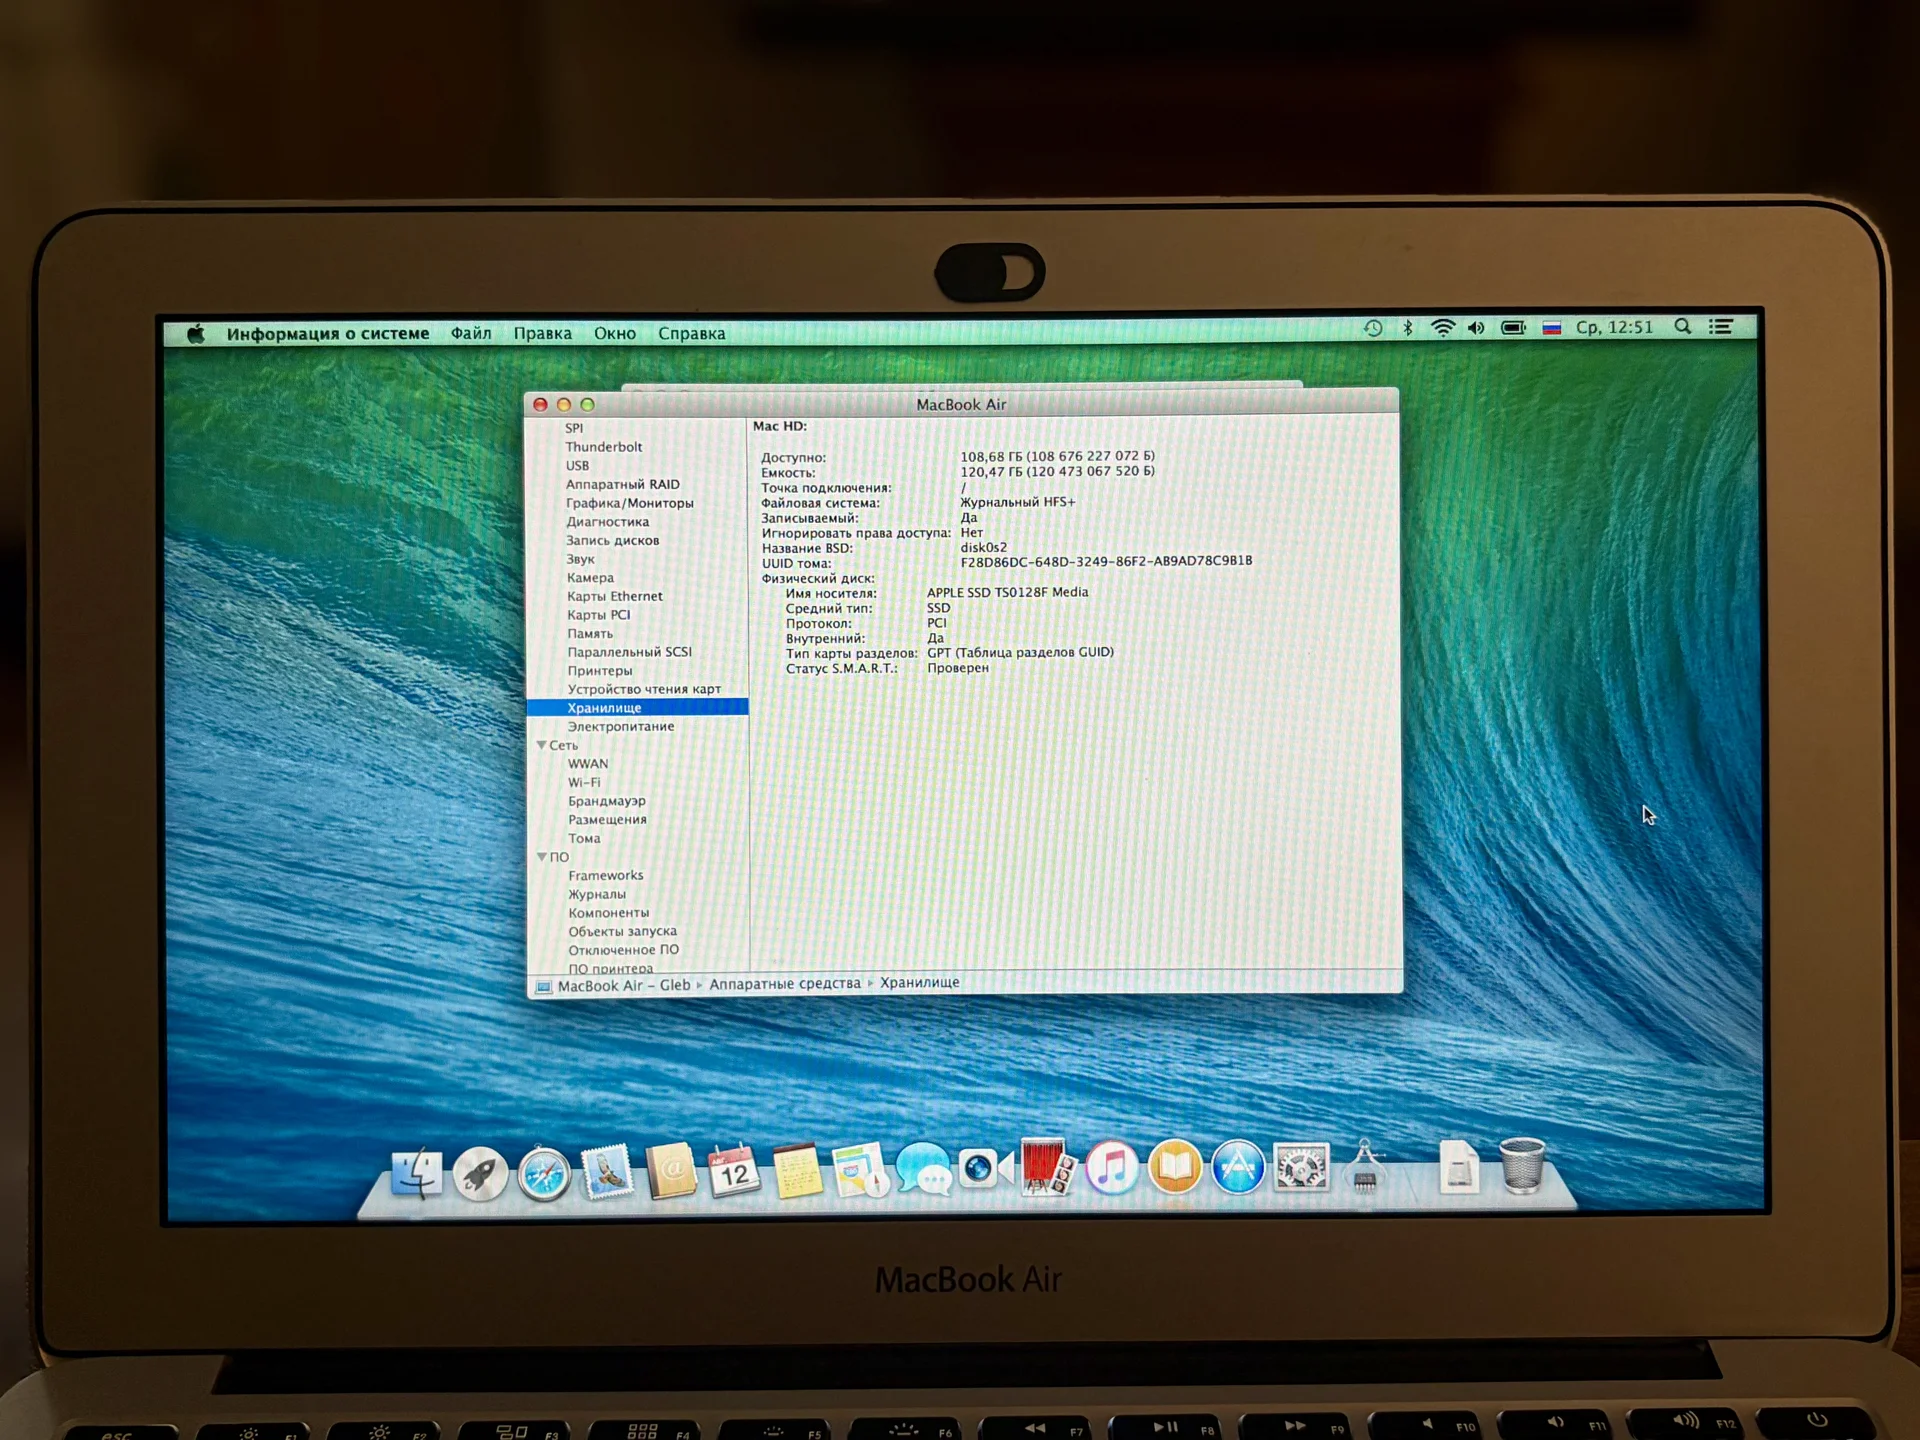Open Trash in the Dock
This screenshot has width=1920, height=1440.
point(1522,1165)
